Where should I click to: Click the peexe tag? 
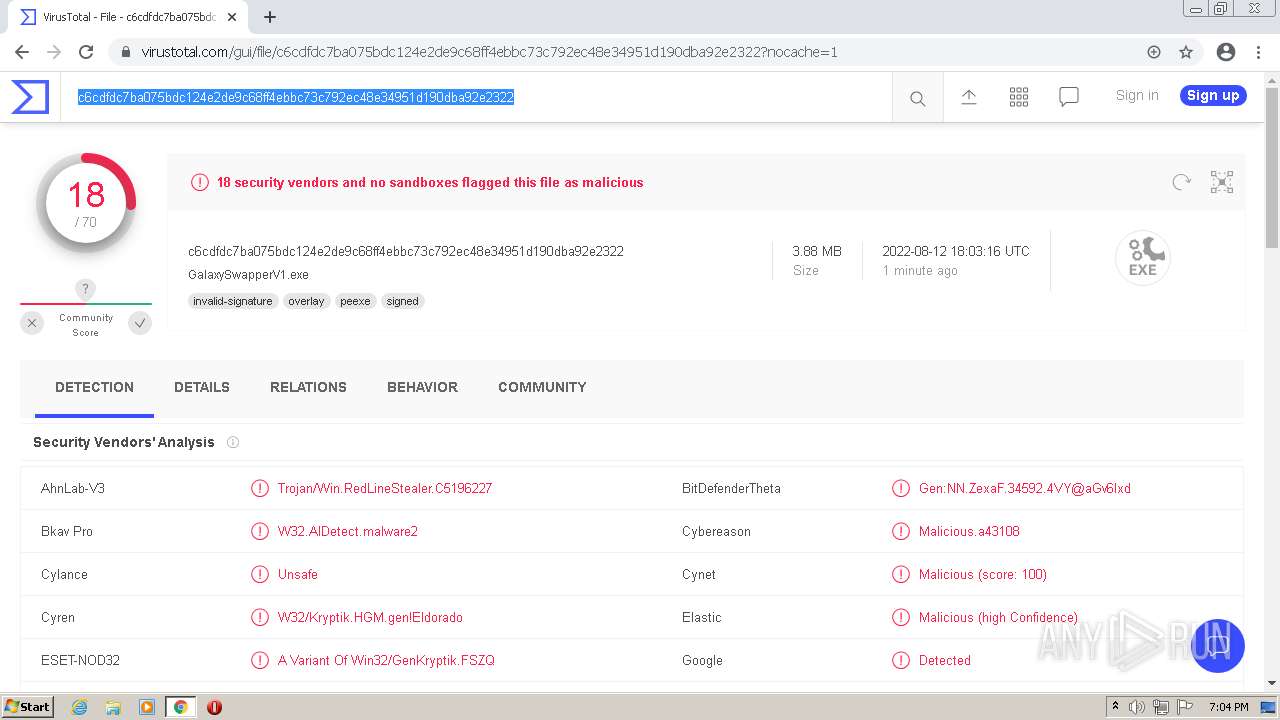(355, 301)
